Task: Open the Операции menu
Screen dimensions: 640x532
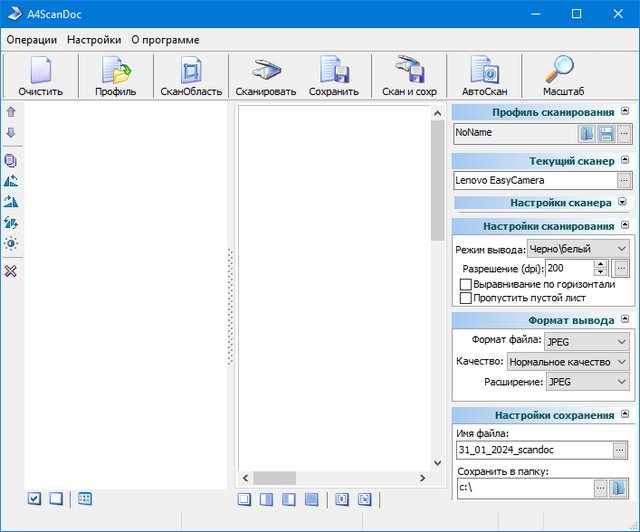Action: tap(32, 40)
